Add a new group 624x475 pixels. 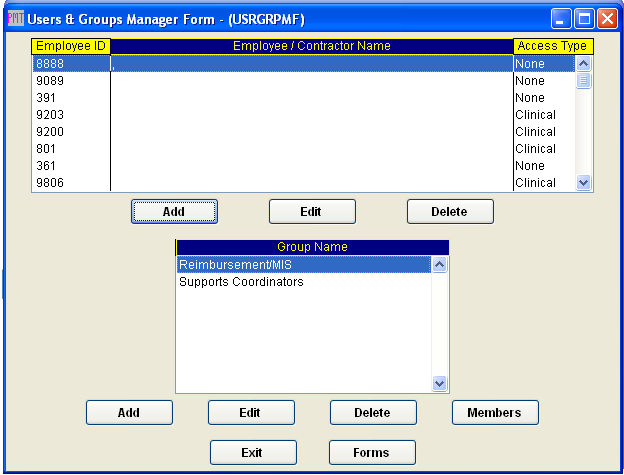coord(129,412)
